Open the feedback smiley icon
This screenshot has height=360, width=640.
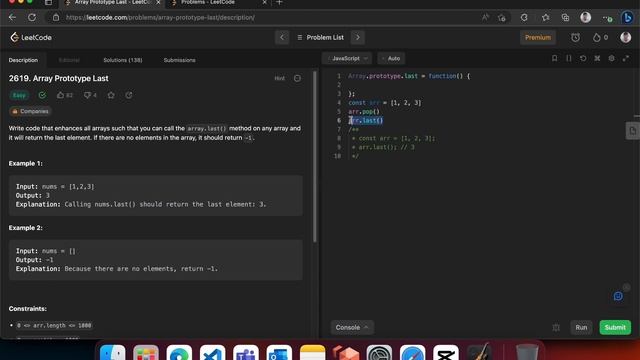click(618, 296)
